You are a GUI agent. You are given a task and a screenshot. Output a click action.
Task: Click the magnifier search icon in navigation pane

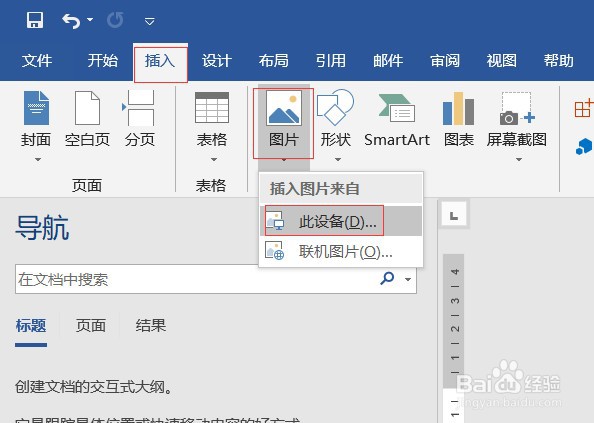[387, 278]
